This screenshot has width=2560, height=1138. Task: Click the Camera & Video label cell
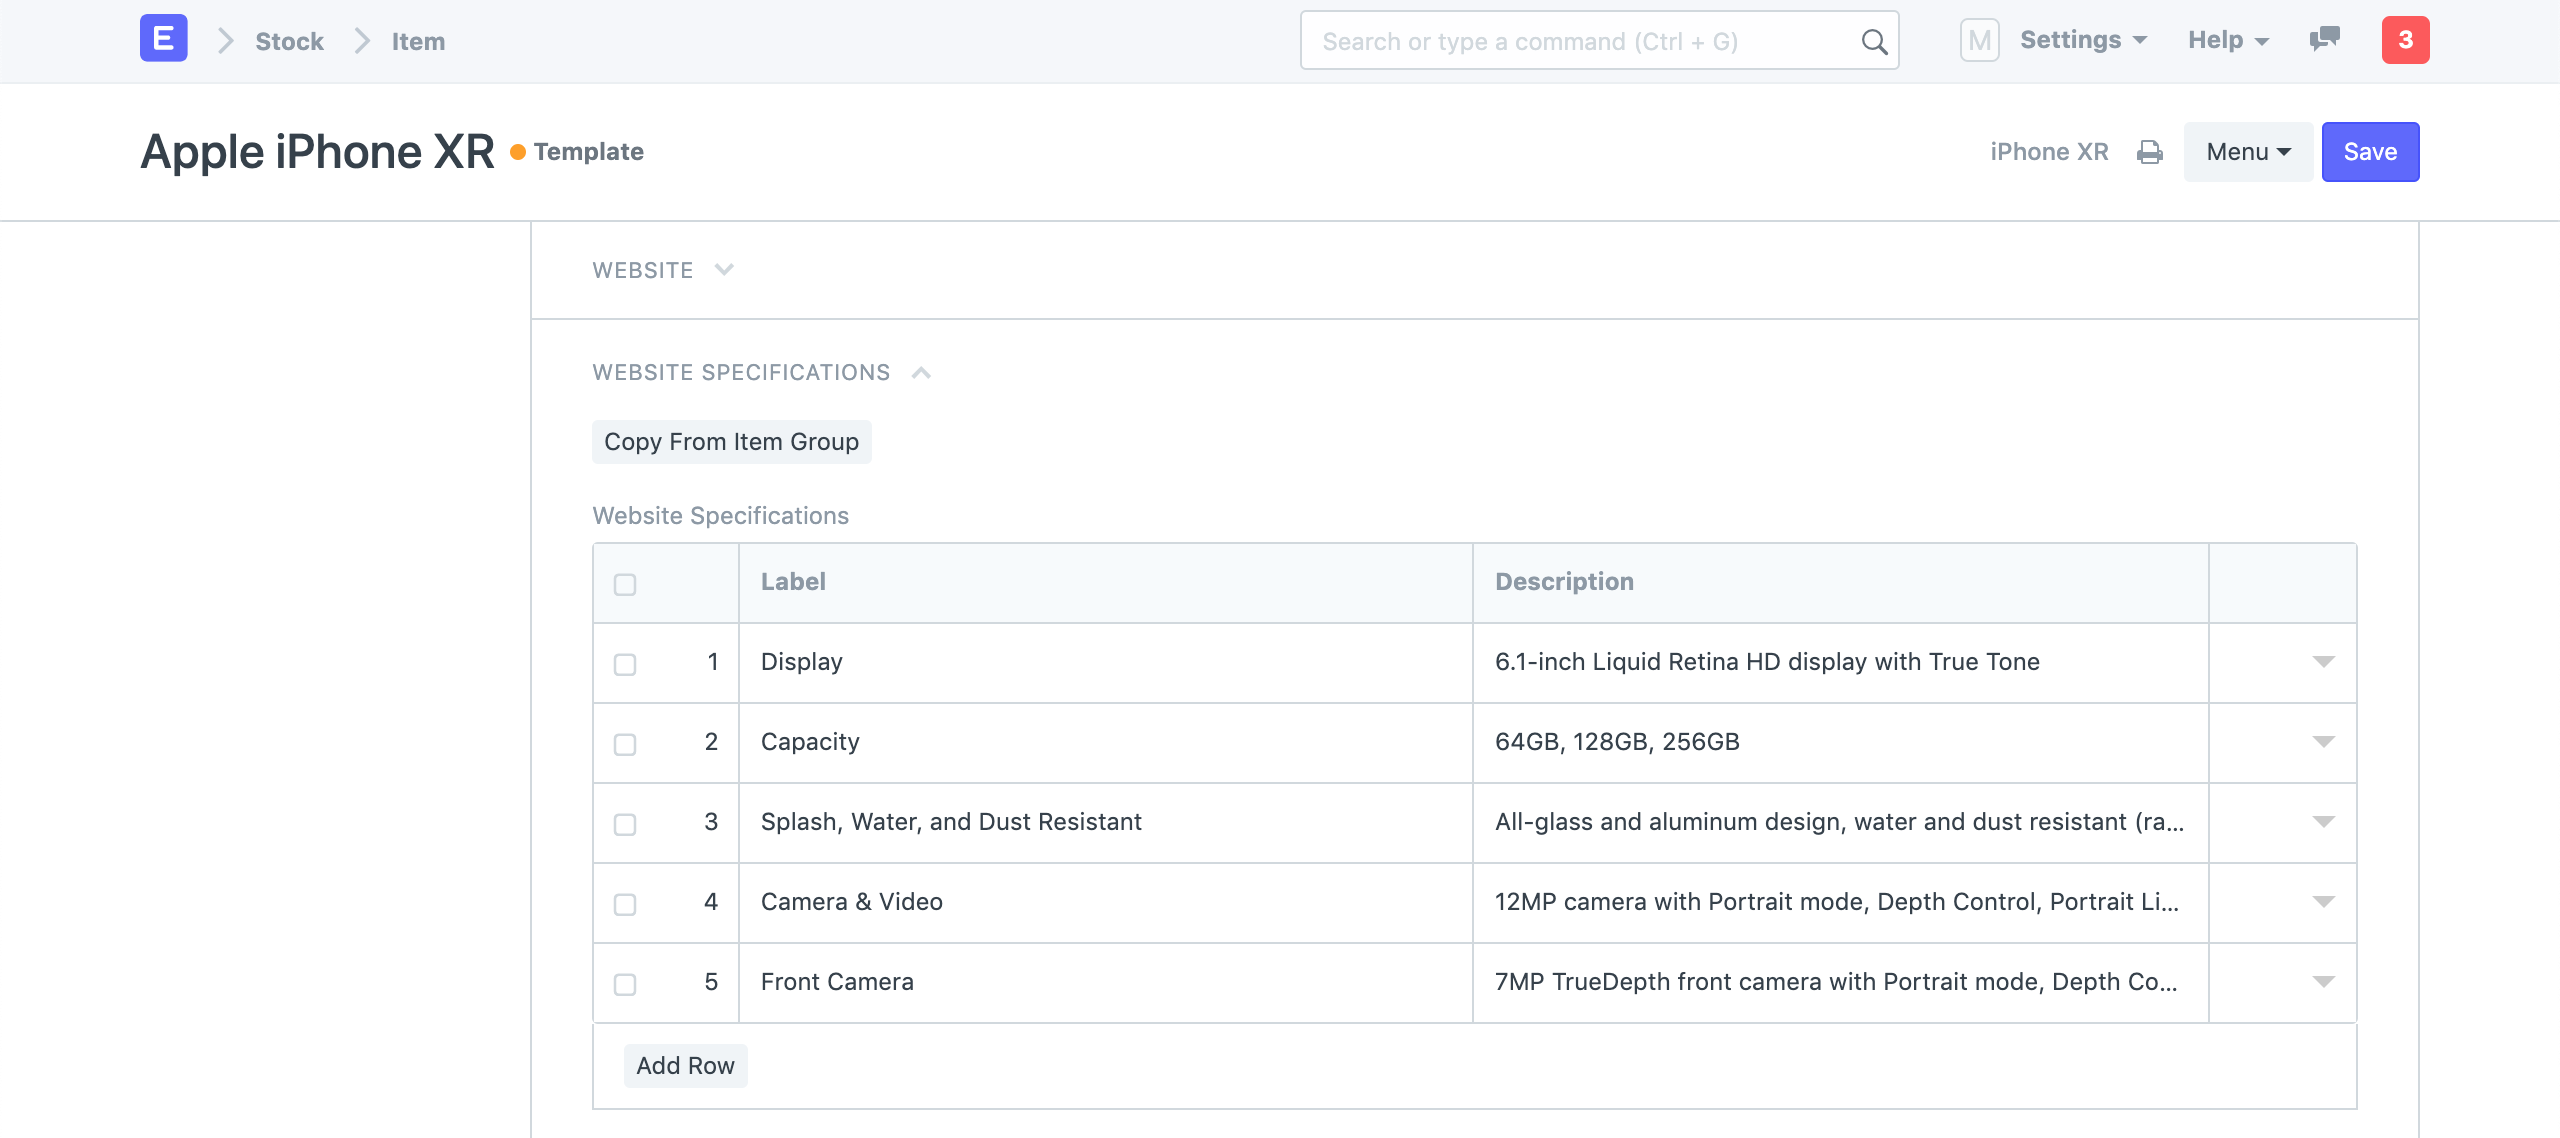click(1105, 903)
